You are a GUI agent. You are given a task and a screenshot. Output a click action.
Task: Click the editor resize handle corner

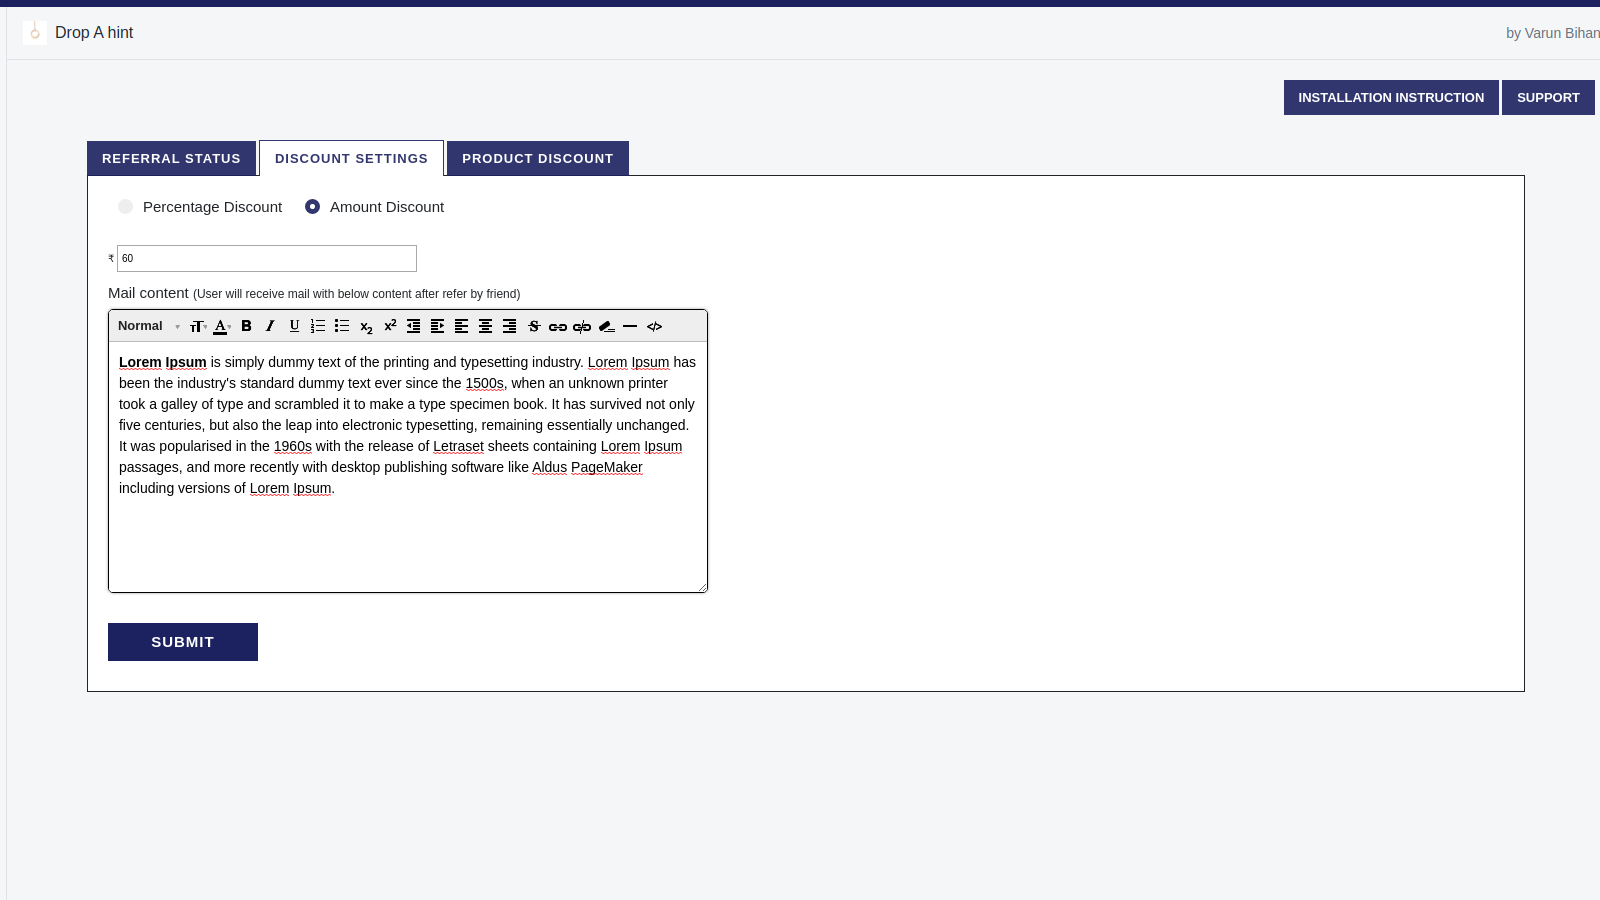pos(703,588)
